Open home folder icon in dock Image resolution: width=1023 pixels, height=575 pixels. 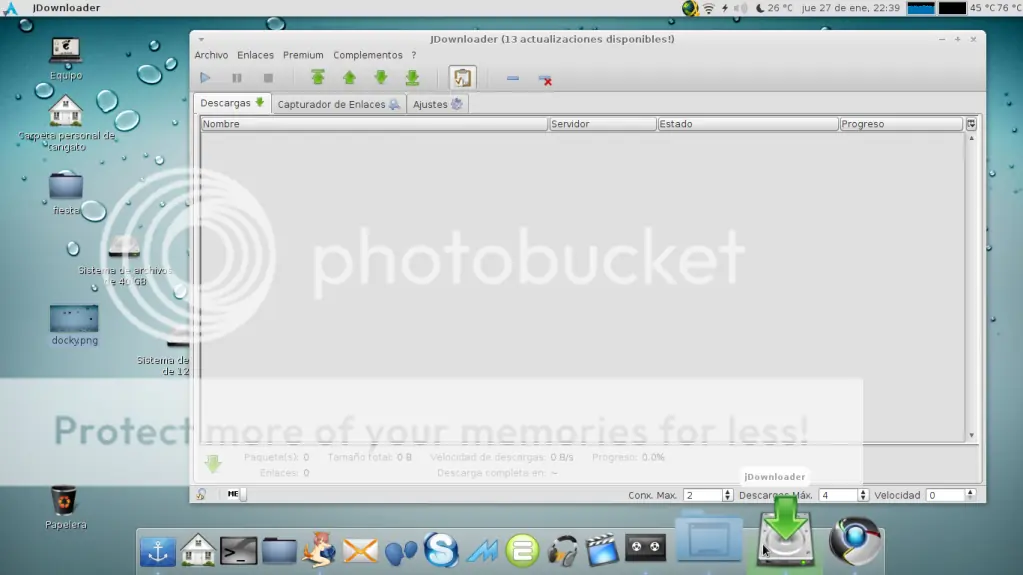click(198, 550)
